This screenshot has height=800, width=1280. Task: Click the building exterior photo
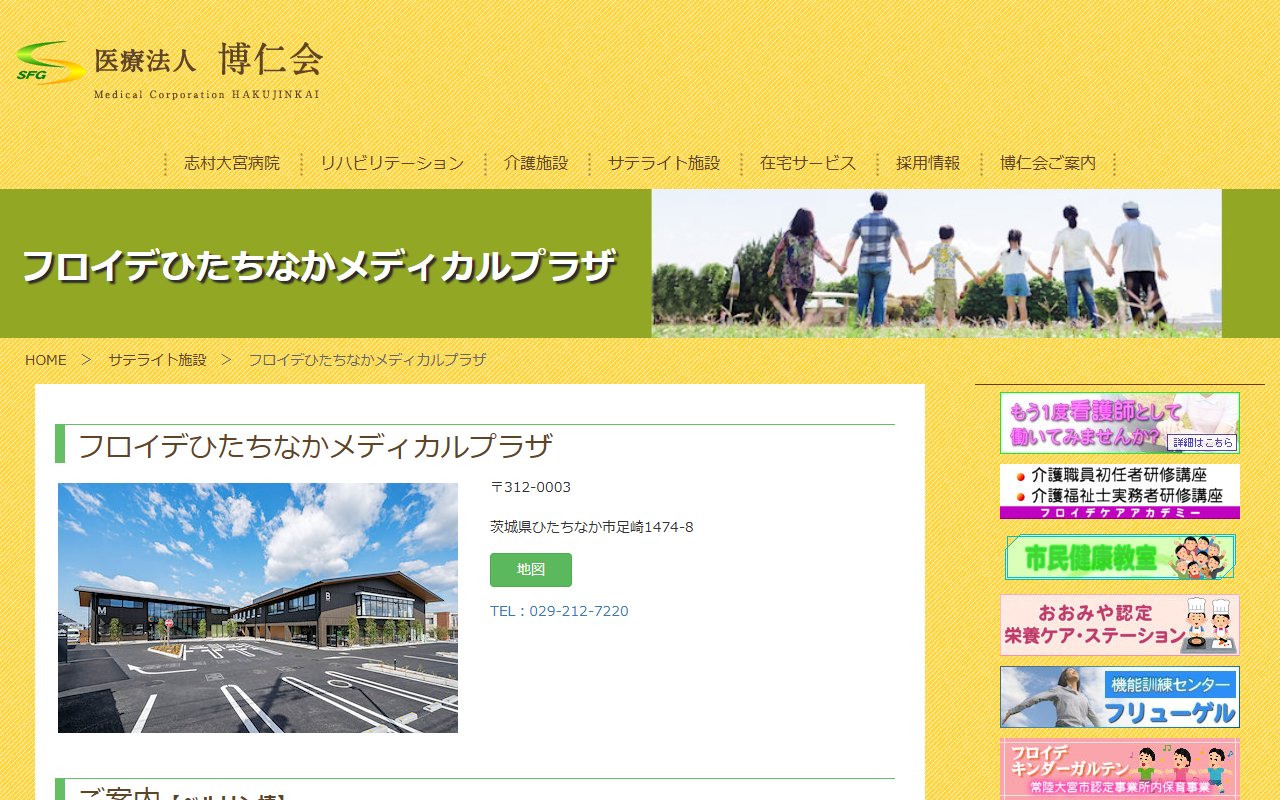pyautogui.click(x=258, y=608)
